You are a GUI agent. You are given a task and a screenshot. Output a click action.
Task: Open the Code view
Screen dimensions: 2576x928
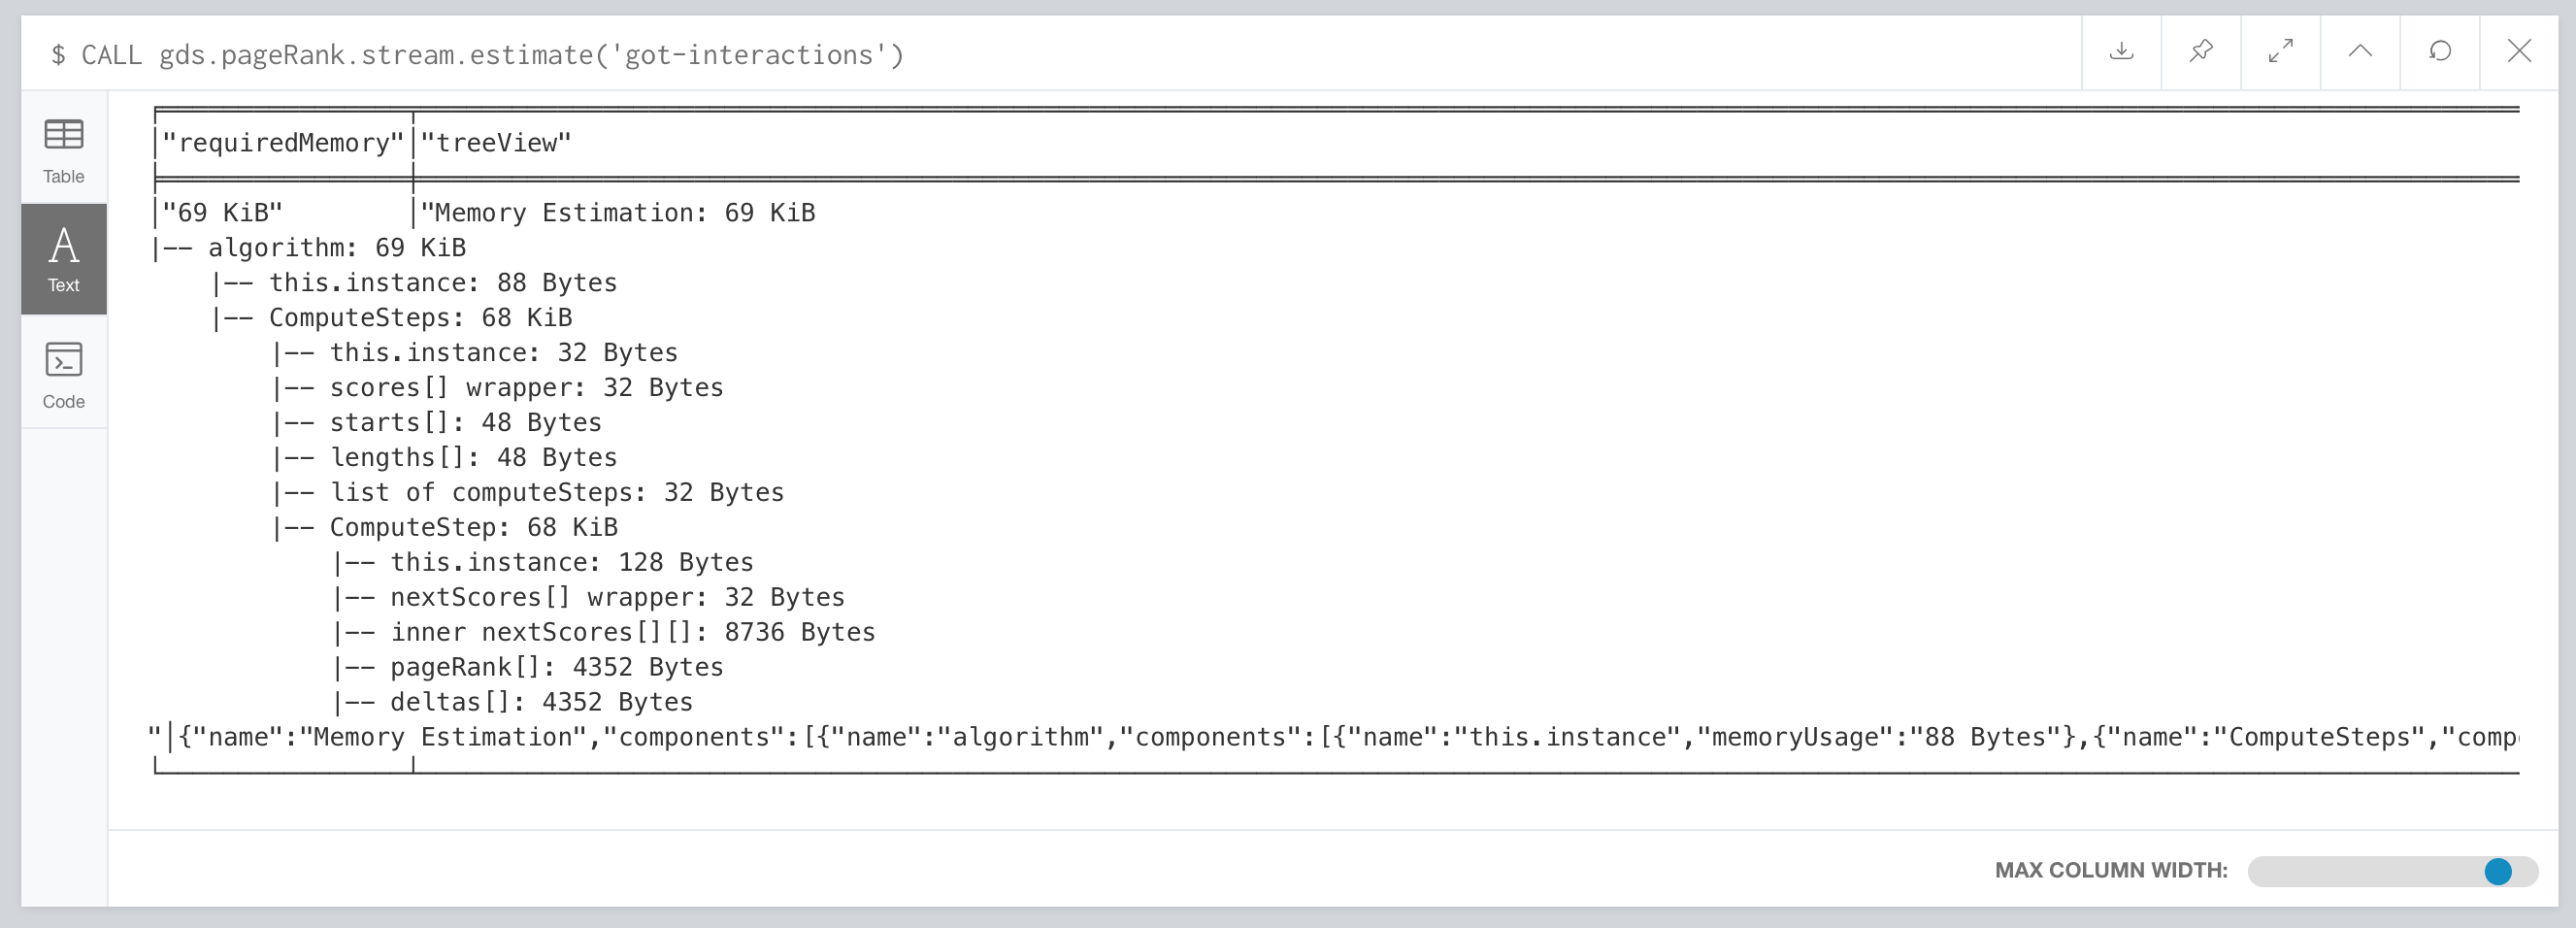(x=64, y=373)
